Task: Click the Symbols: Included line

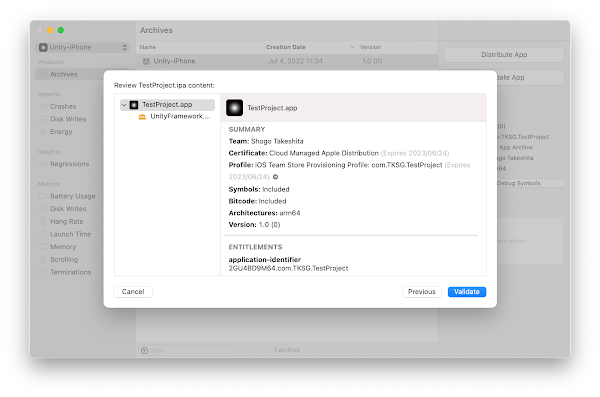Action: tap(259, 189)
